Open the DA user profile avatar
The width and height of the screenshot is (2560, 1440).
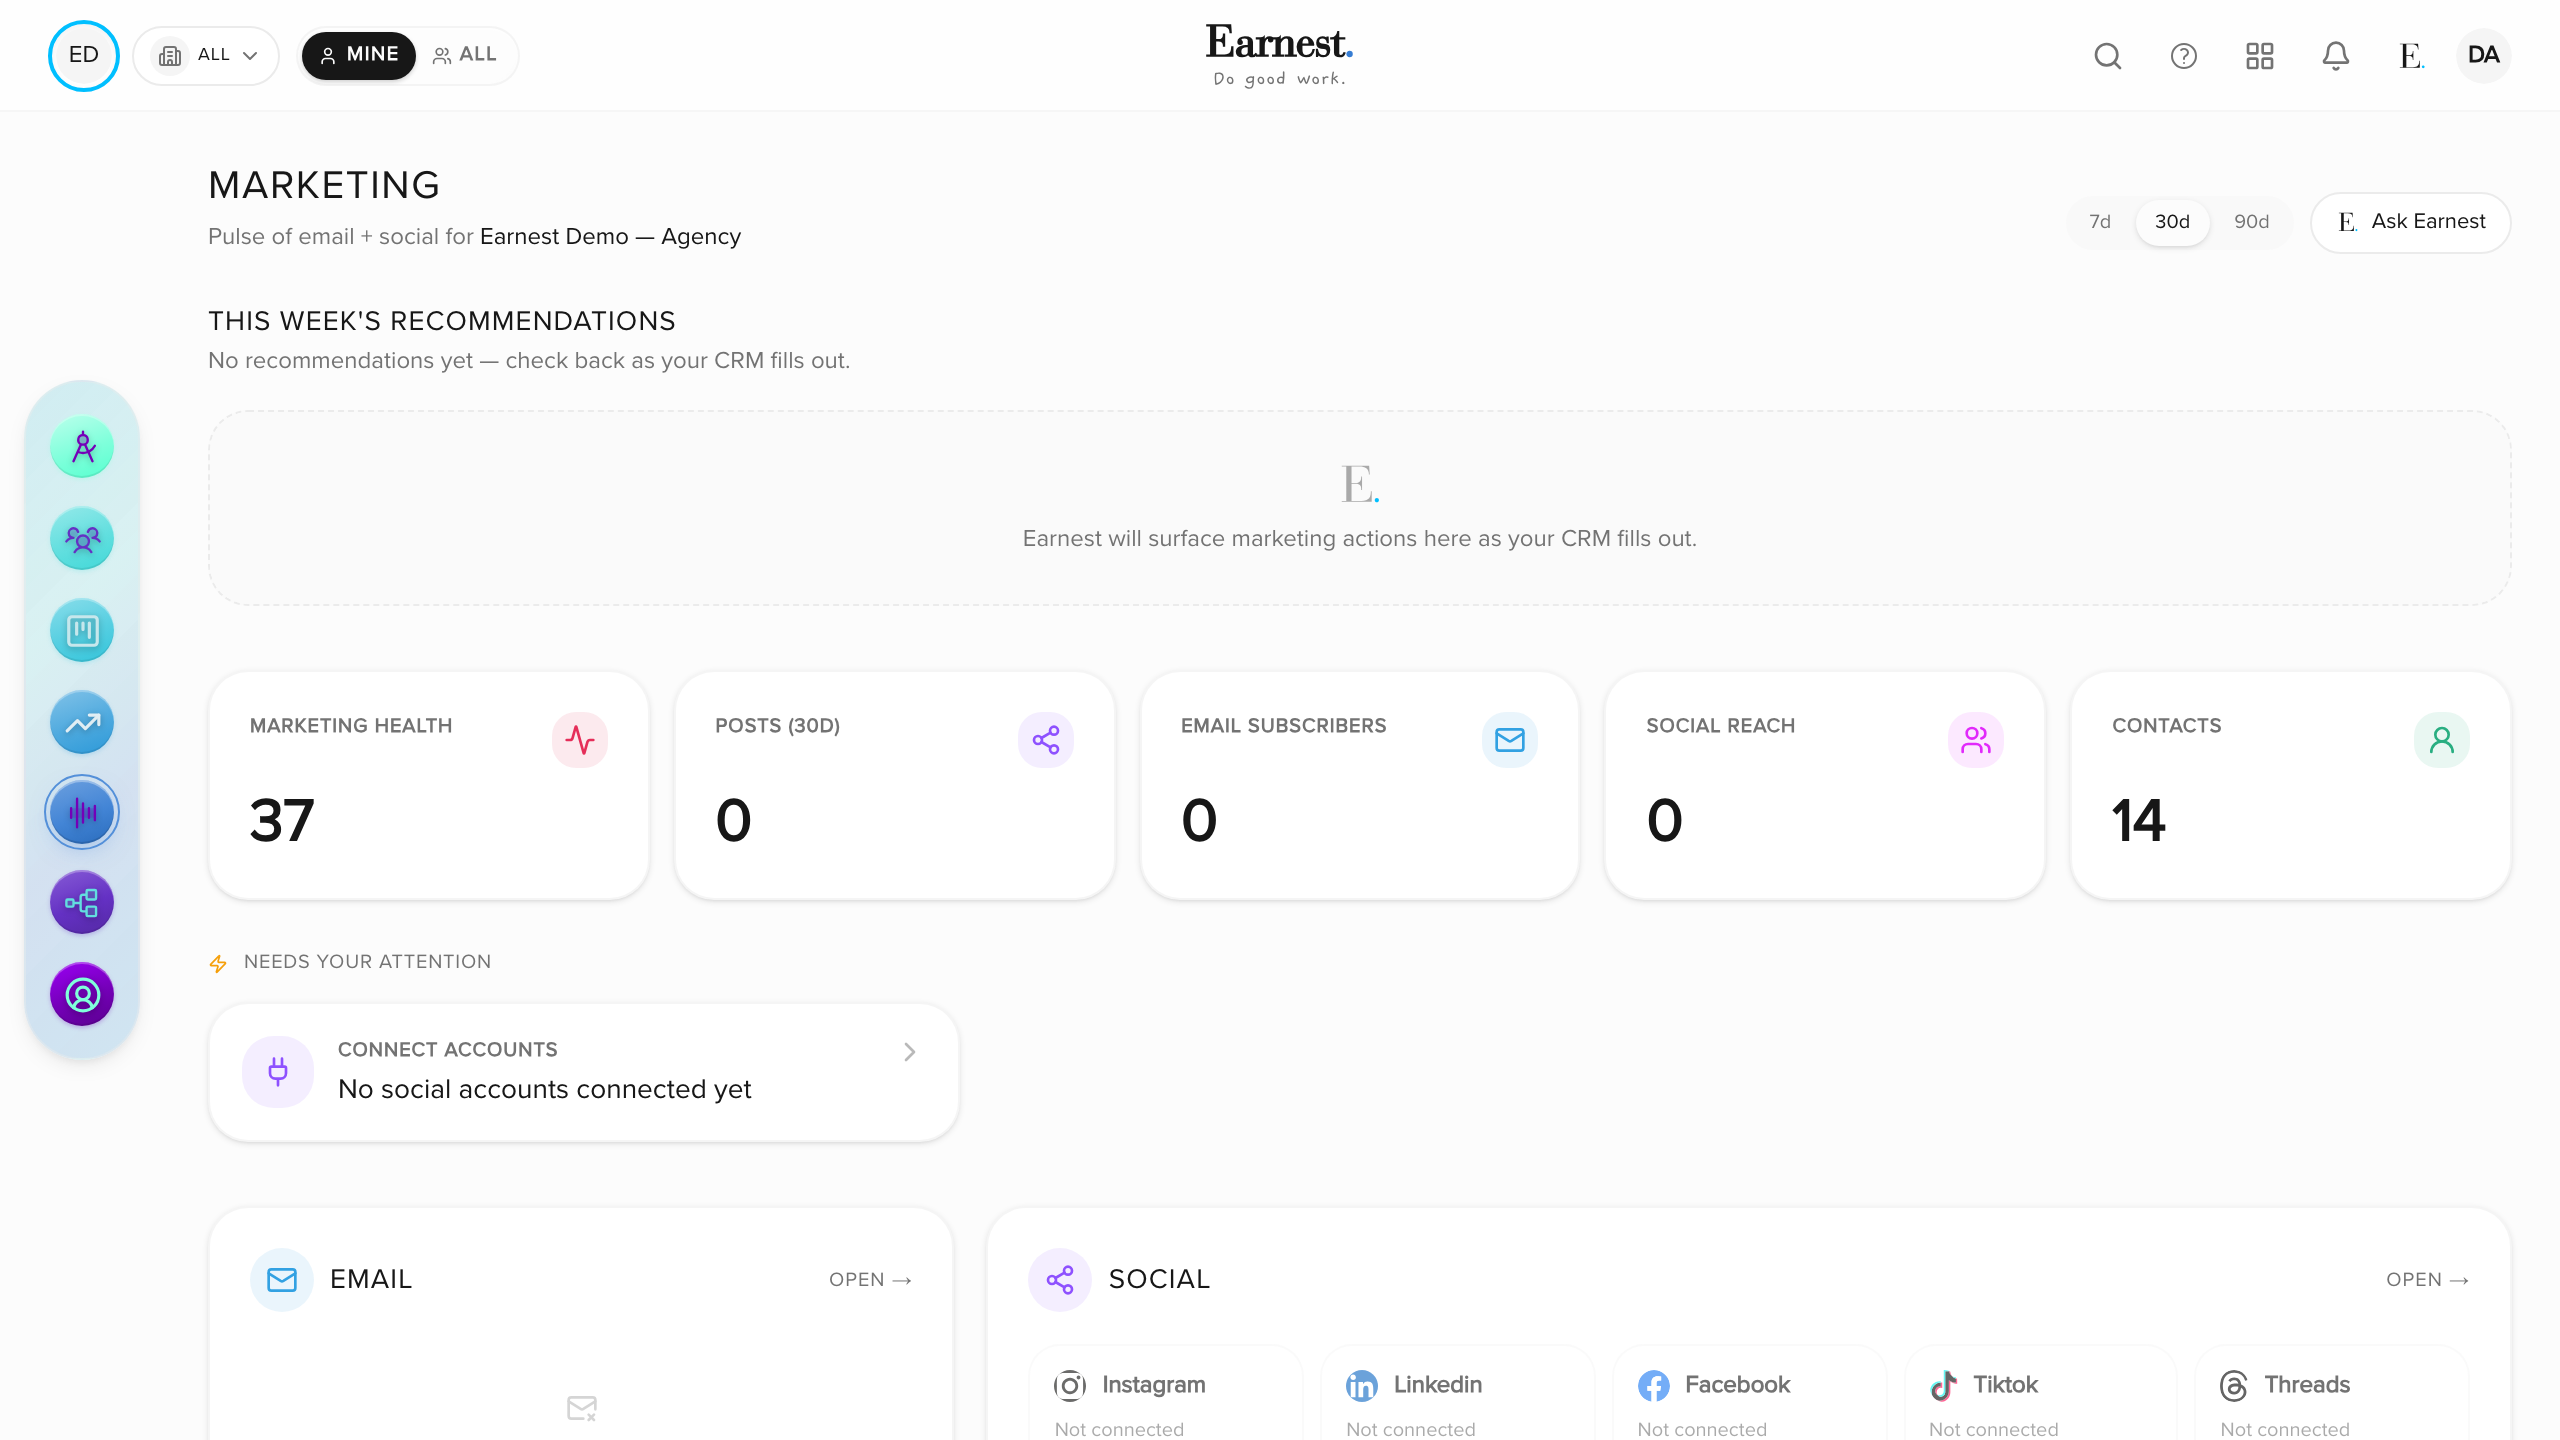click(x=2483, y=55)
